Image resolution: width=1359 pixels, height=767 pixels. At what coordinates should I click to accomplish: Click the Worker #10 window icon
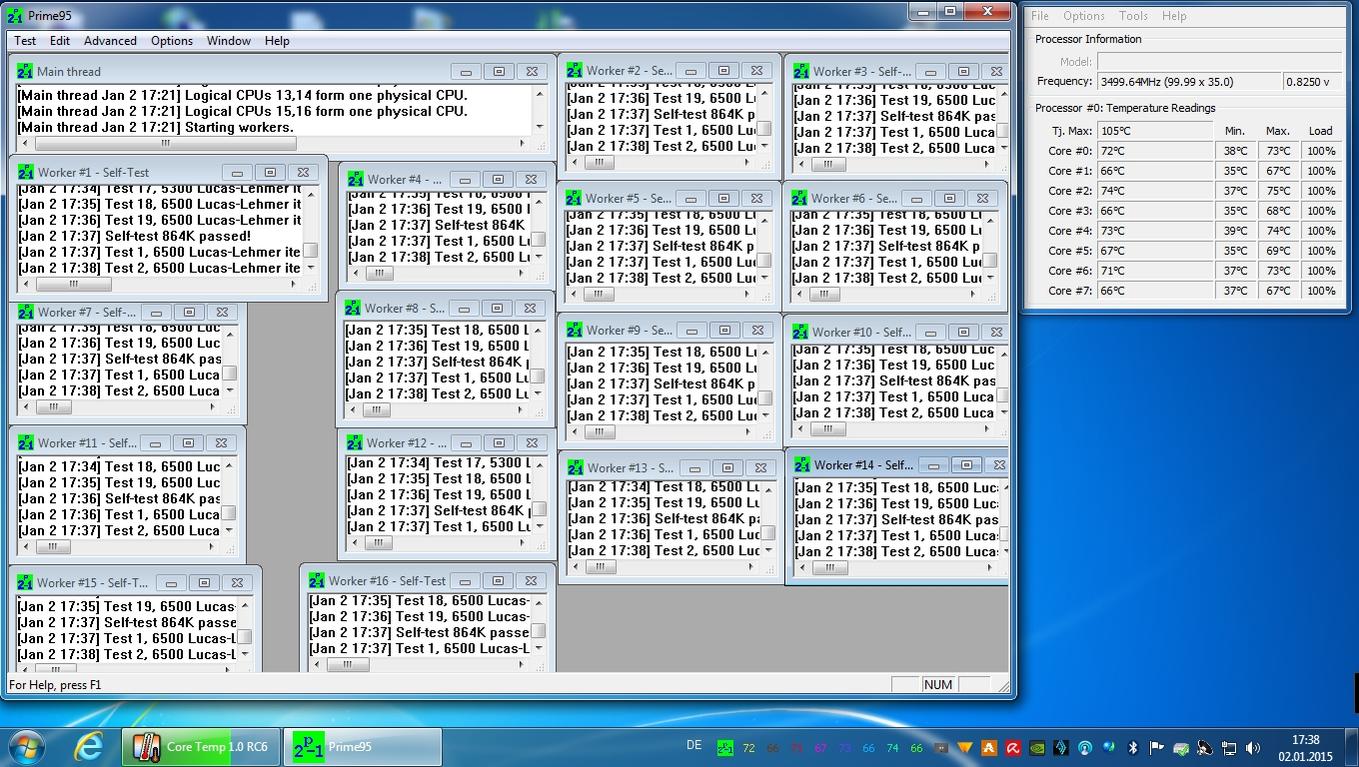[800, 331]
